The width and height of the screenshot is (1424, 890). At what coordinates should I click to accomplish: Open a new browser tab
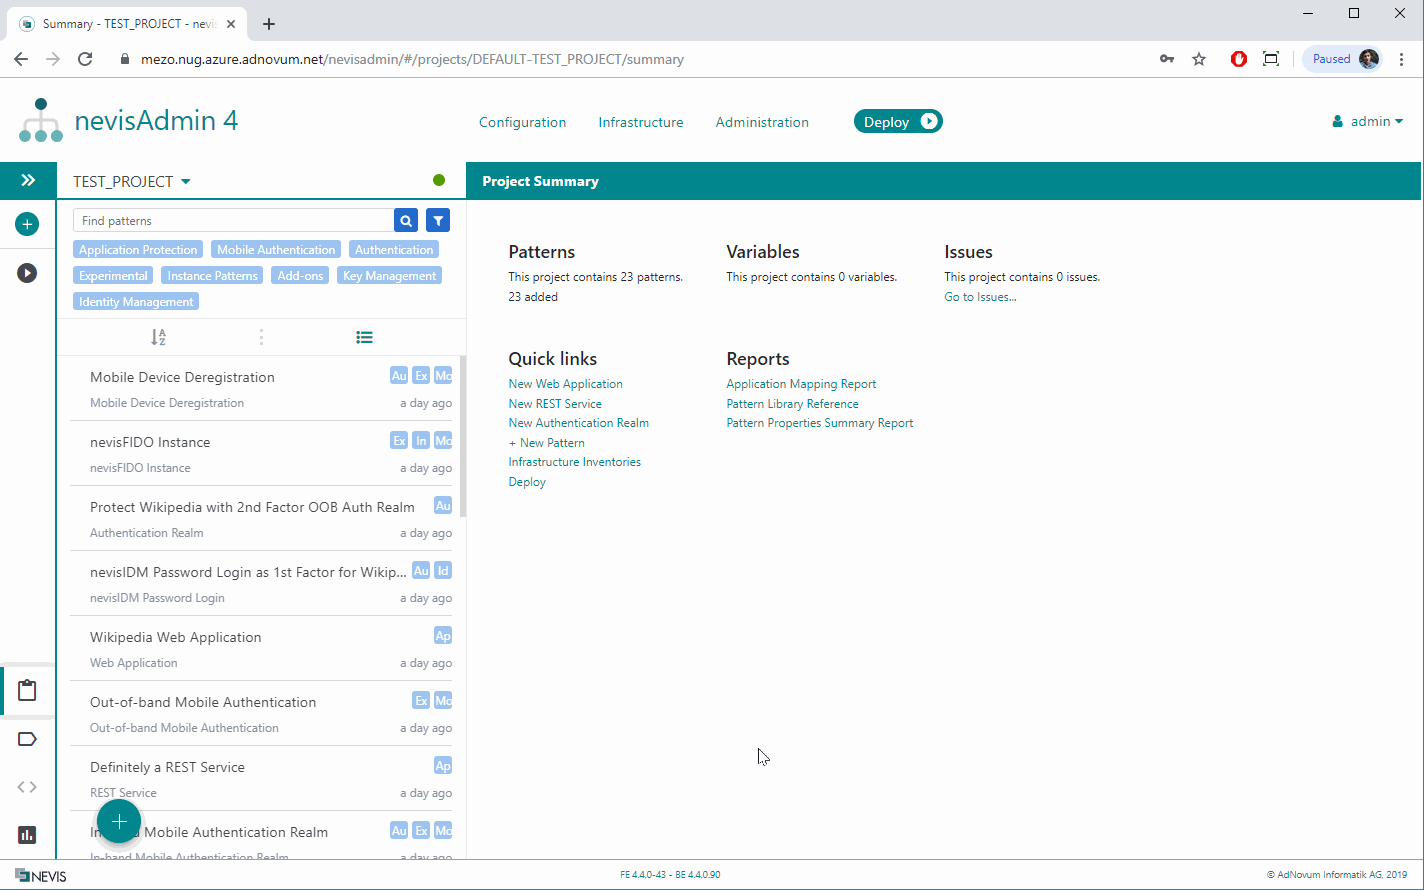tap(269, 24)
